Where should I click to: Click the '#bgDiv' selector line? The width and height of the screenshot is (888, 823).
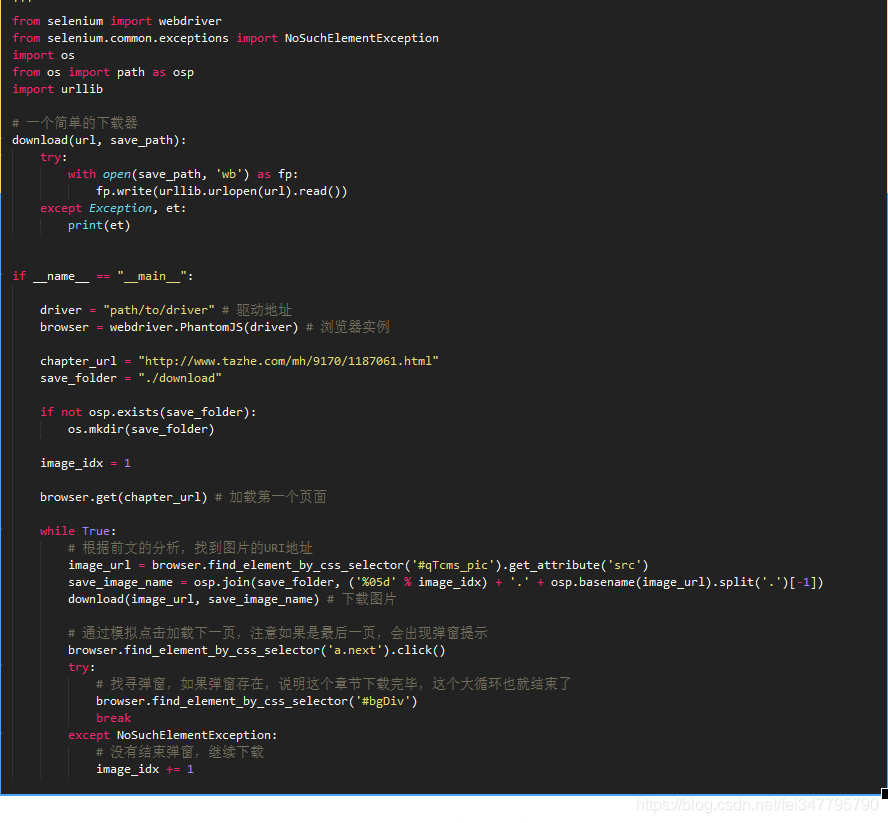click(257, 701)
